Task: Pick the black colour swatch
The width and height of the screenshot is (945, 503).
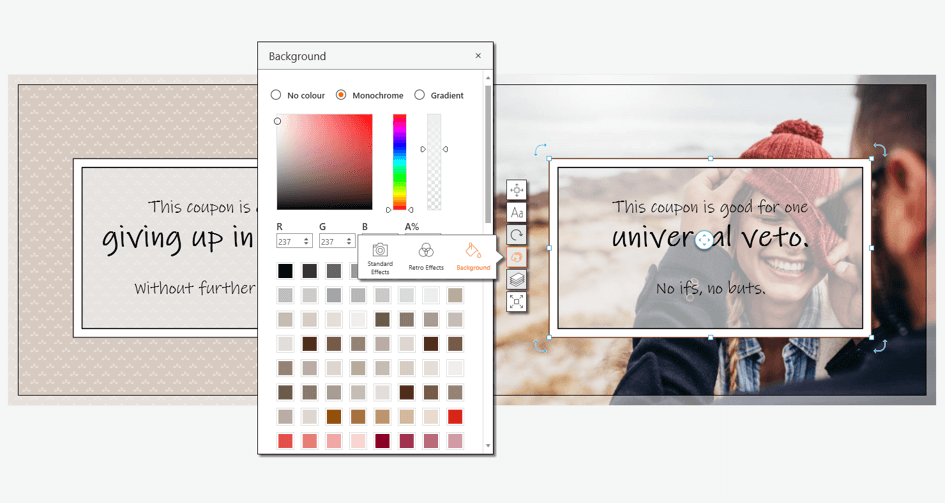Action: pyautogui.click(x=286, y=271)
